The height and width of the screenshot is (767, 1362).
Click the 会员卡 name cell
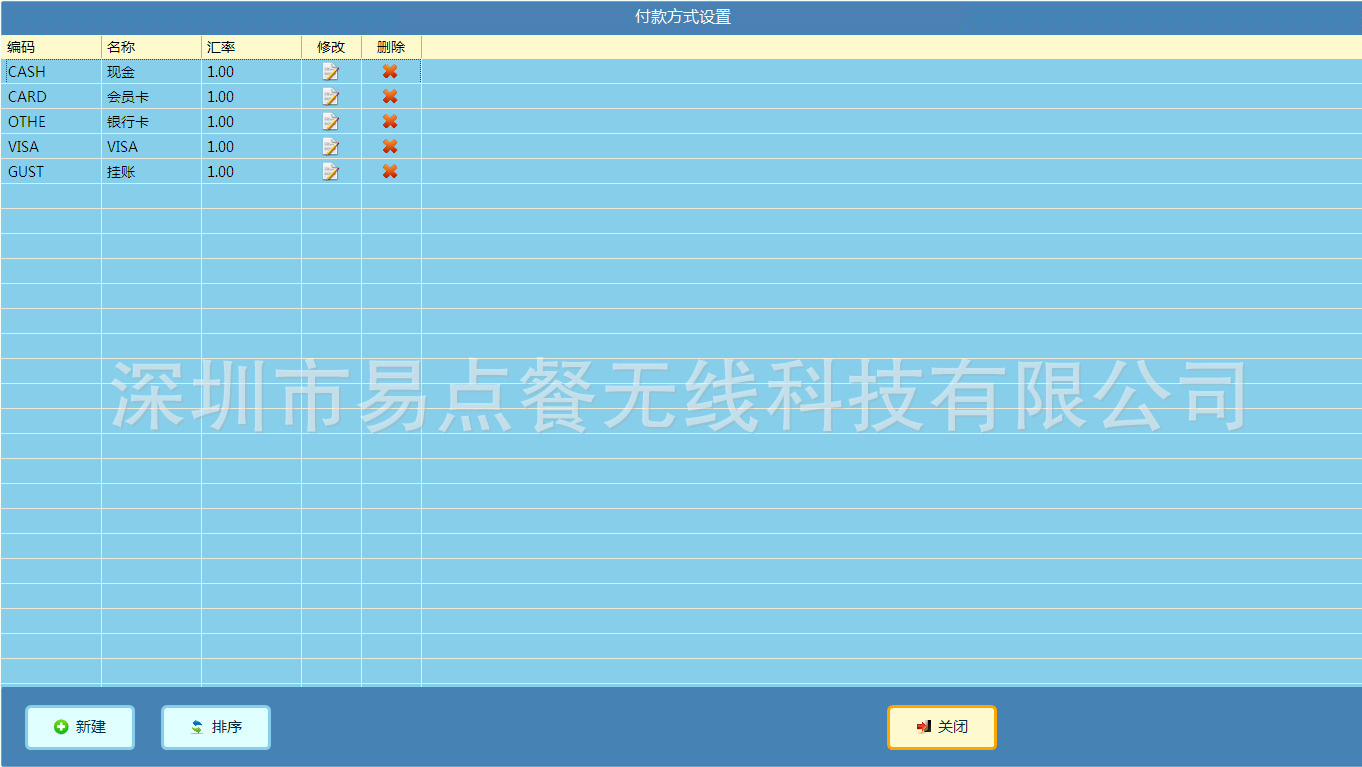point(151,97)
